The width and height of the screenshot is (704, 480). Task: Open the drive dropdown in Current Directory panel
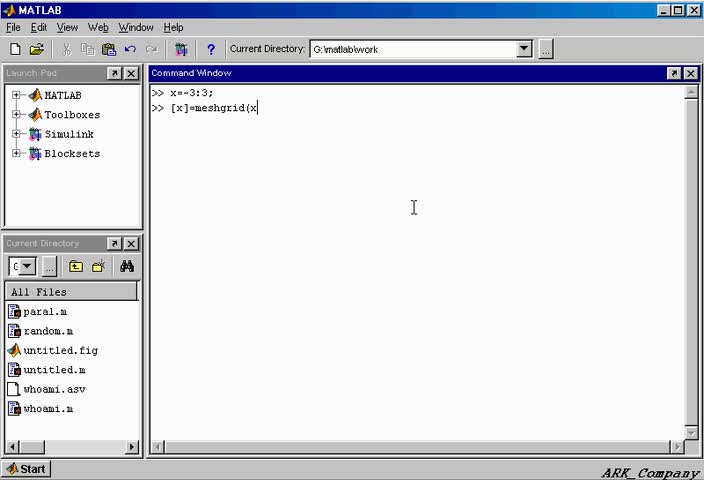click(27, 266)
